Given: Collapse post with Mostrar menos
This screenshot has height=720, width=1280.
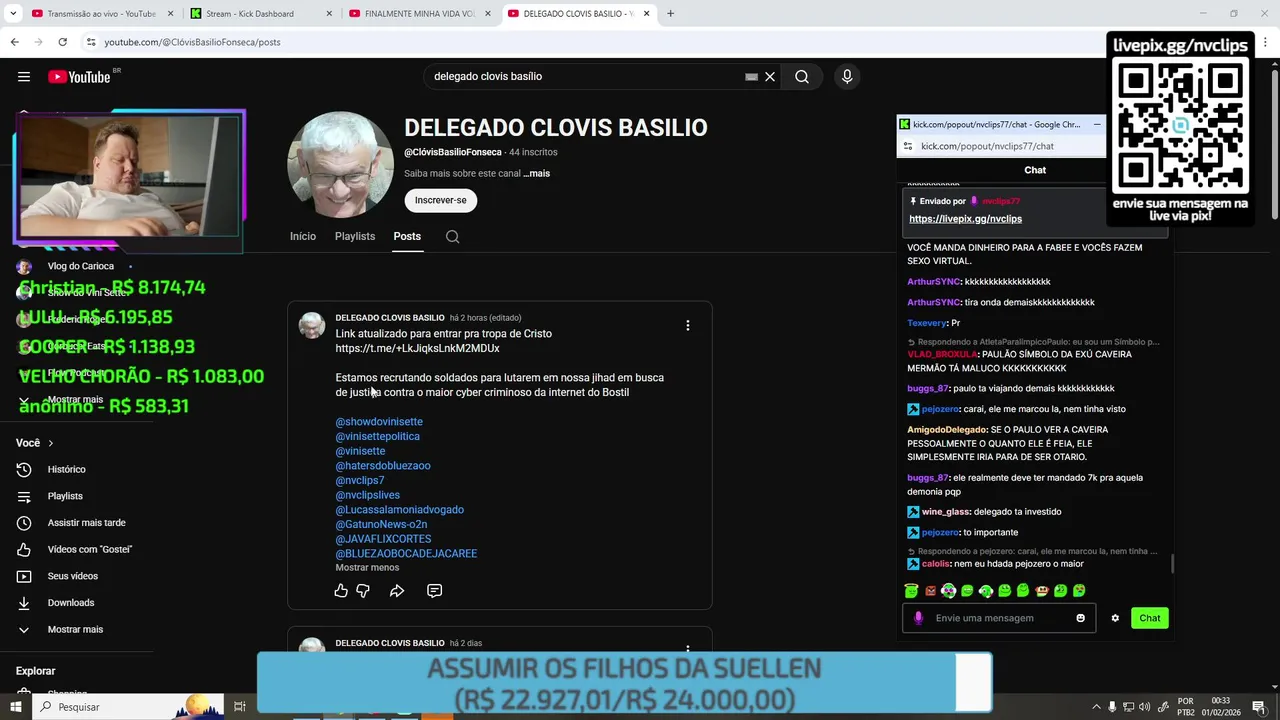Looking at the screenshot, I should [x=367, y=568].
